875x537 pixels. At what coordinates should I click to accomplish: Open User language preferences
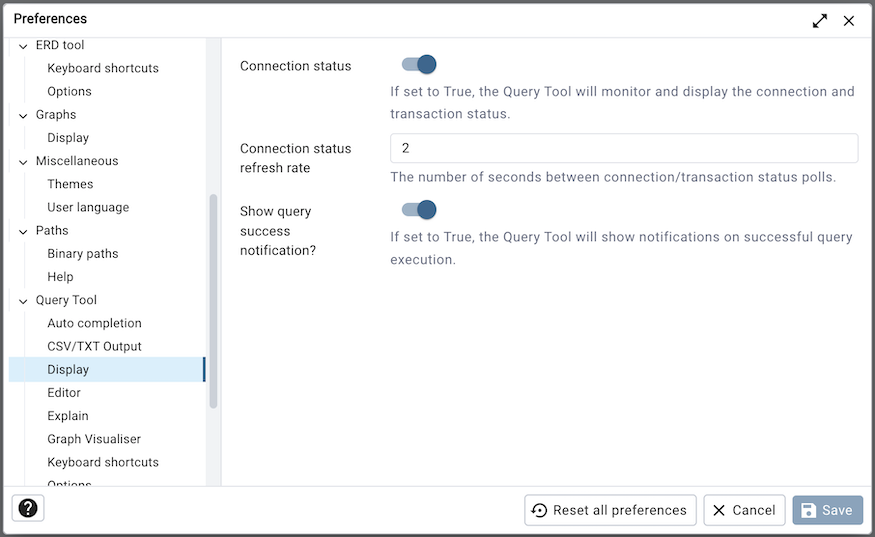click(x=88, y=207)
